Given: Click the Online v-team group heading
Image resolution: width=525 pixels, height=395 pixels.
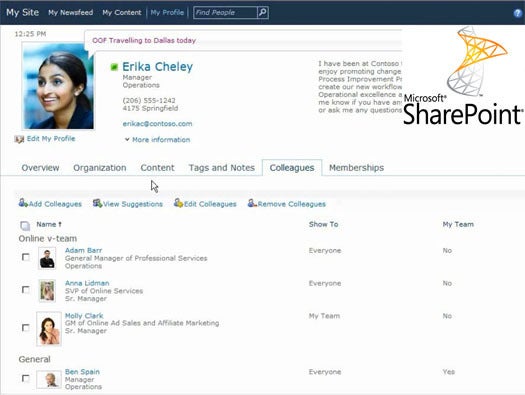Looking at the screenshot, I should pyautogui.click(x=48, y=238).
